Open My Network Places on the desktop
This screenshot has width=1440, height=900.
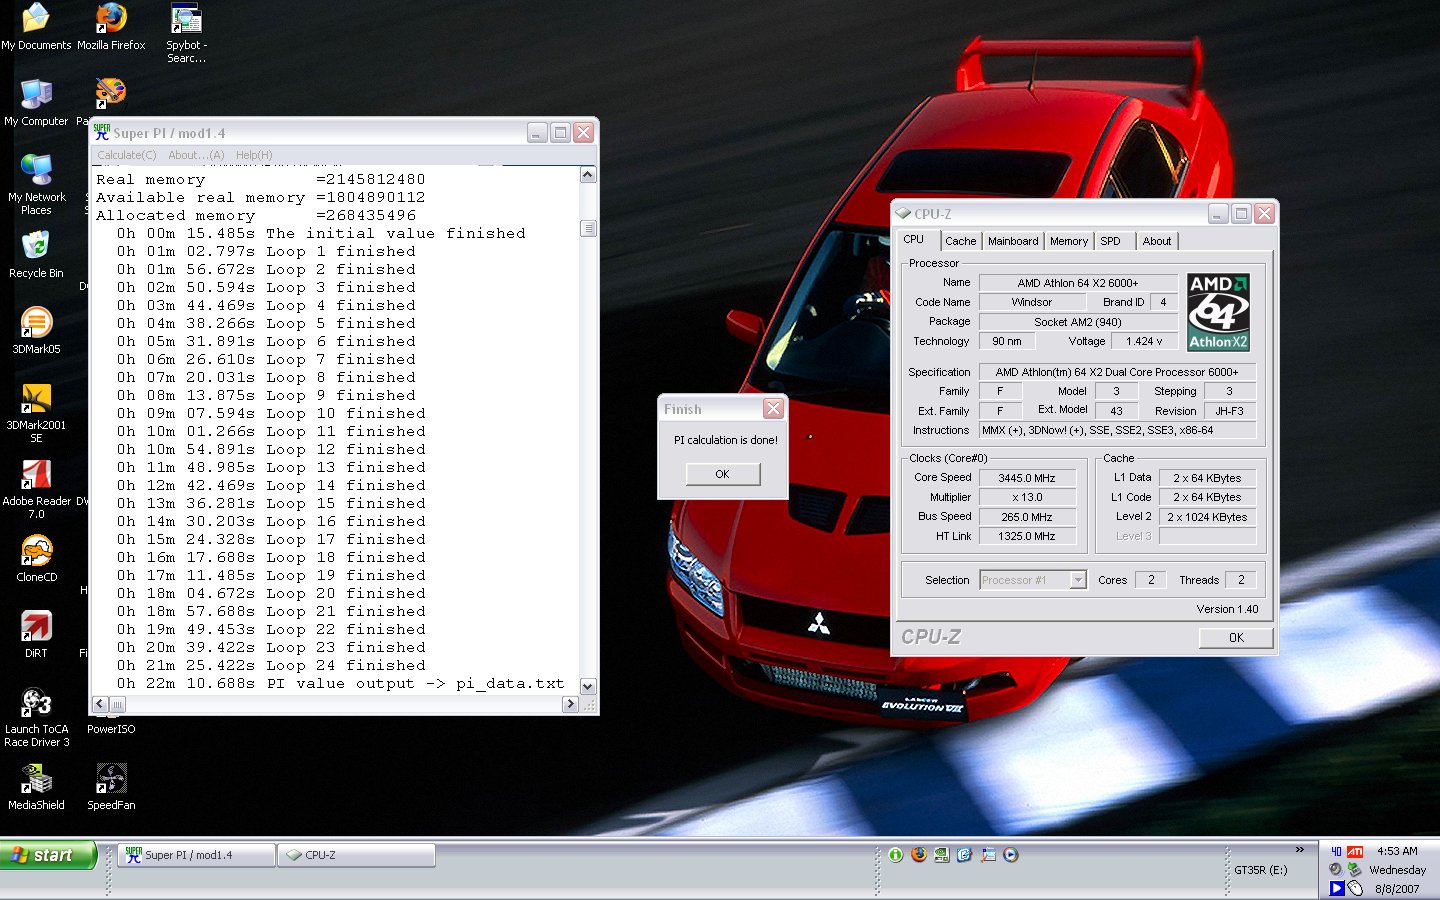click(36, 185)
